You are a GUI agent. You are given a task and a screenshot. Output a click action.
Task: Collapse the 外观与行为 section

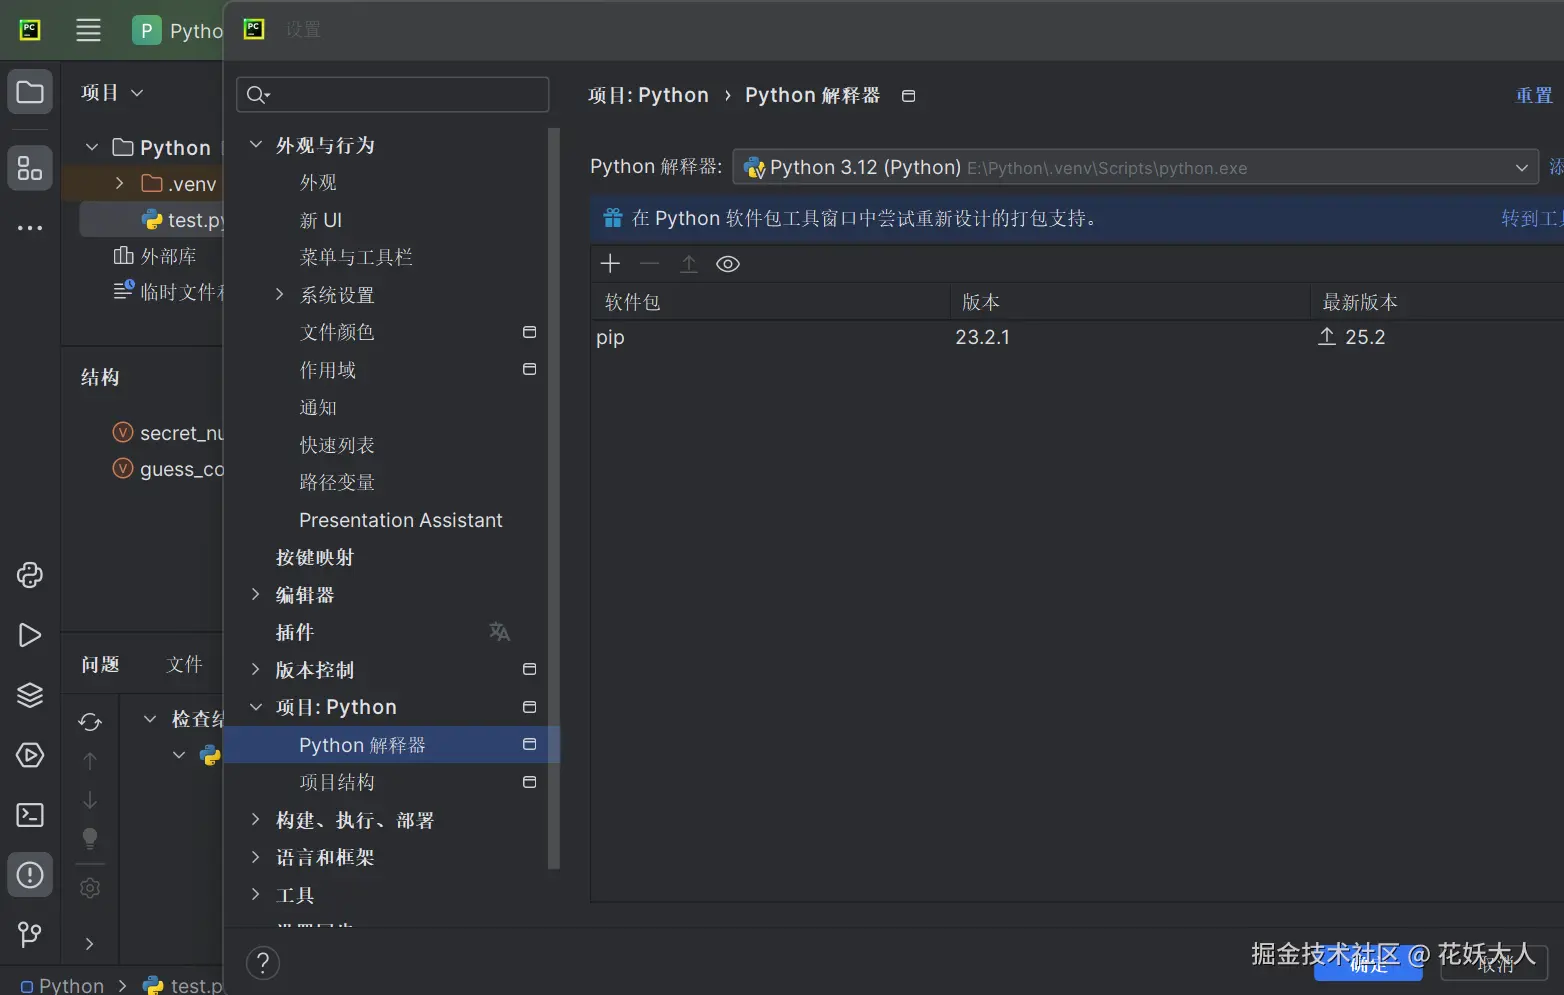coord(256,145)
